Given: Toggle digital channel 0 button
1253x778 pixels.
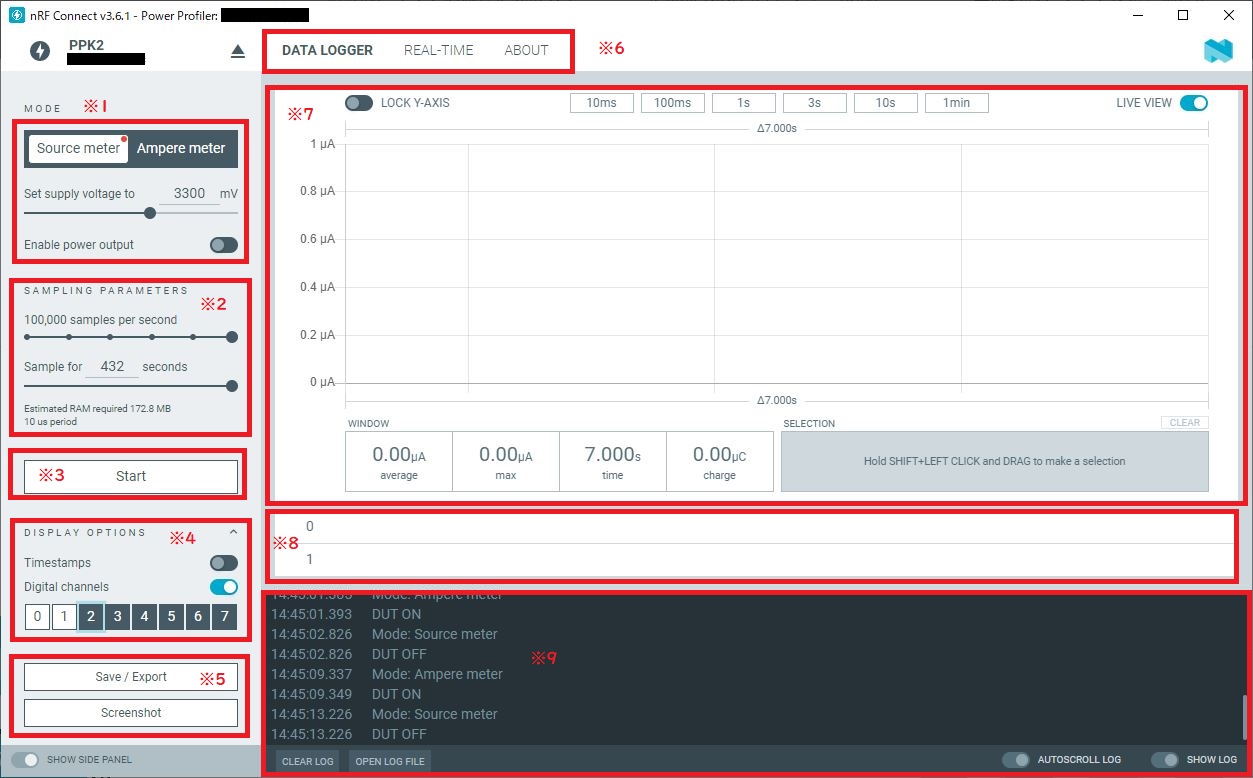Looking at the screenshot, I should [x=37, y=617].
